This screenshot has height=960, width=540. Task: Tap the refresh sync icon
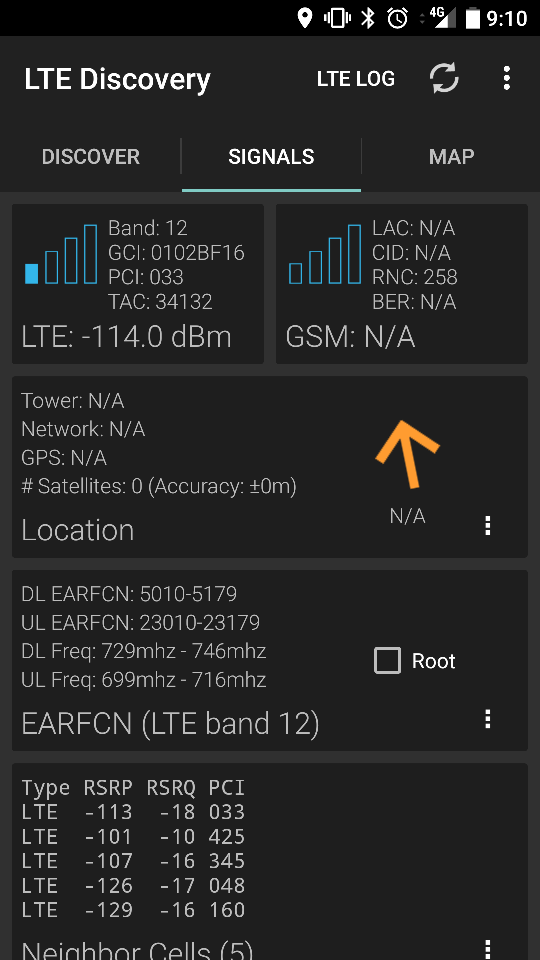(x=444, y=78)
